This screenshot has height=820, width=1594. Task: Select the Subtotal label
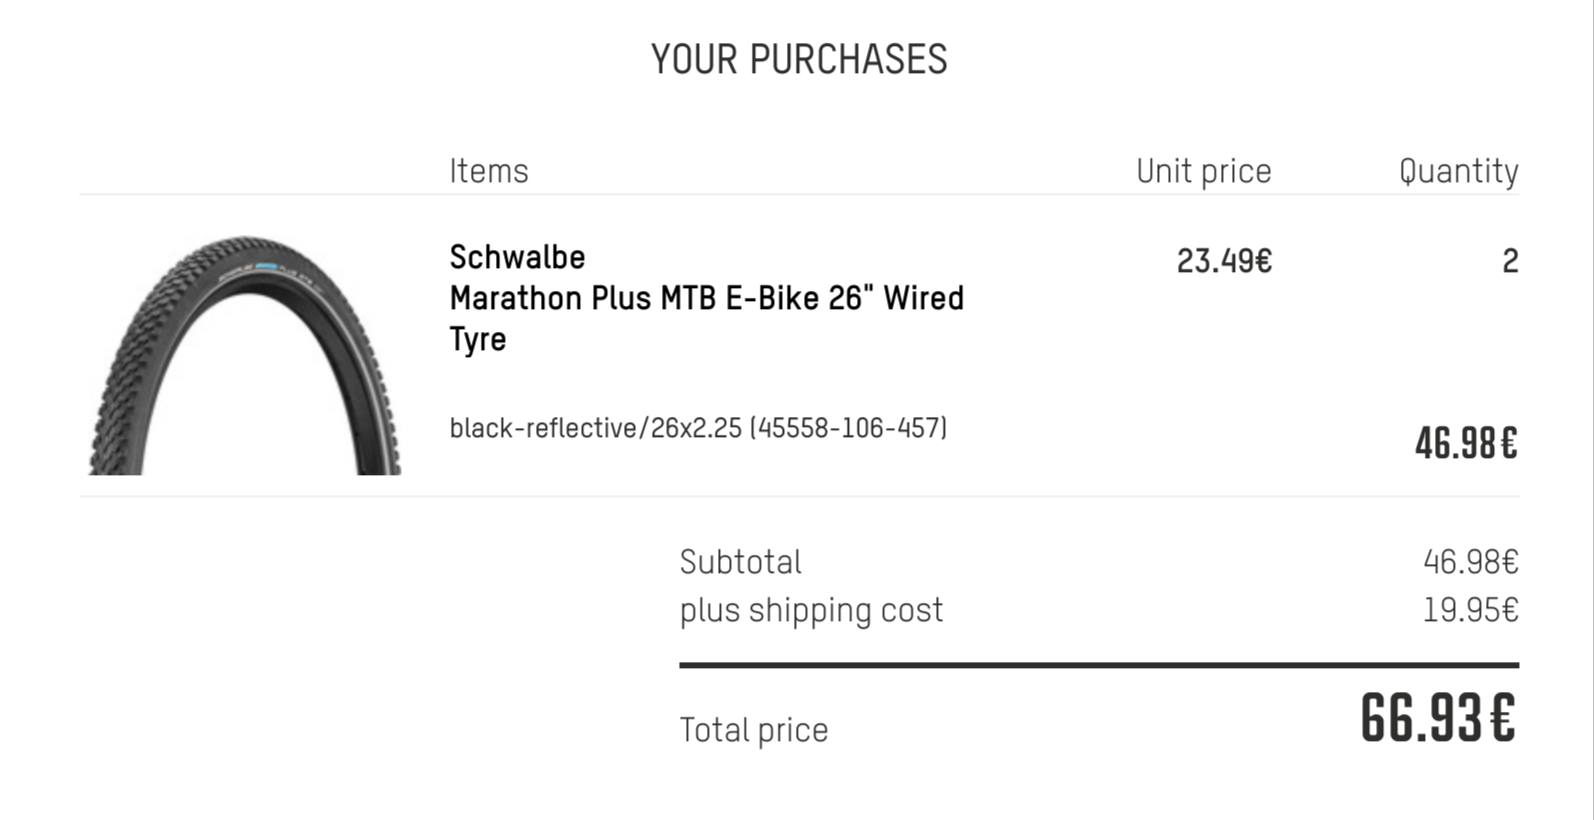click(740, 562)
